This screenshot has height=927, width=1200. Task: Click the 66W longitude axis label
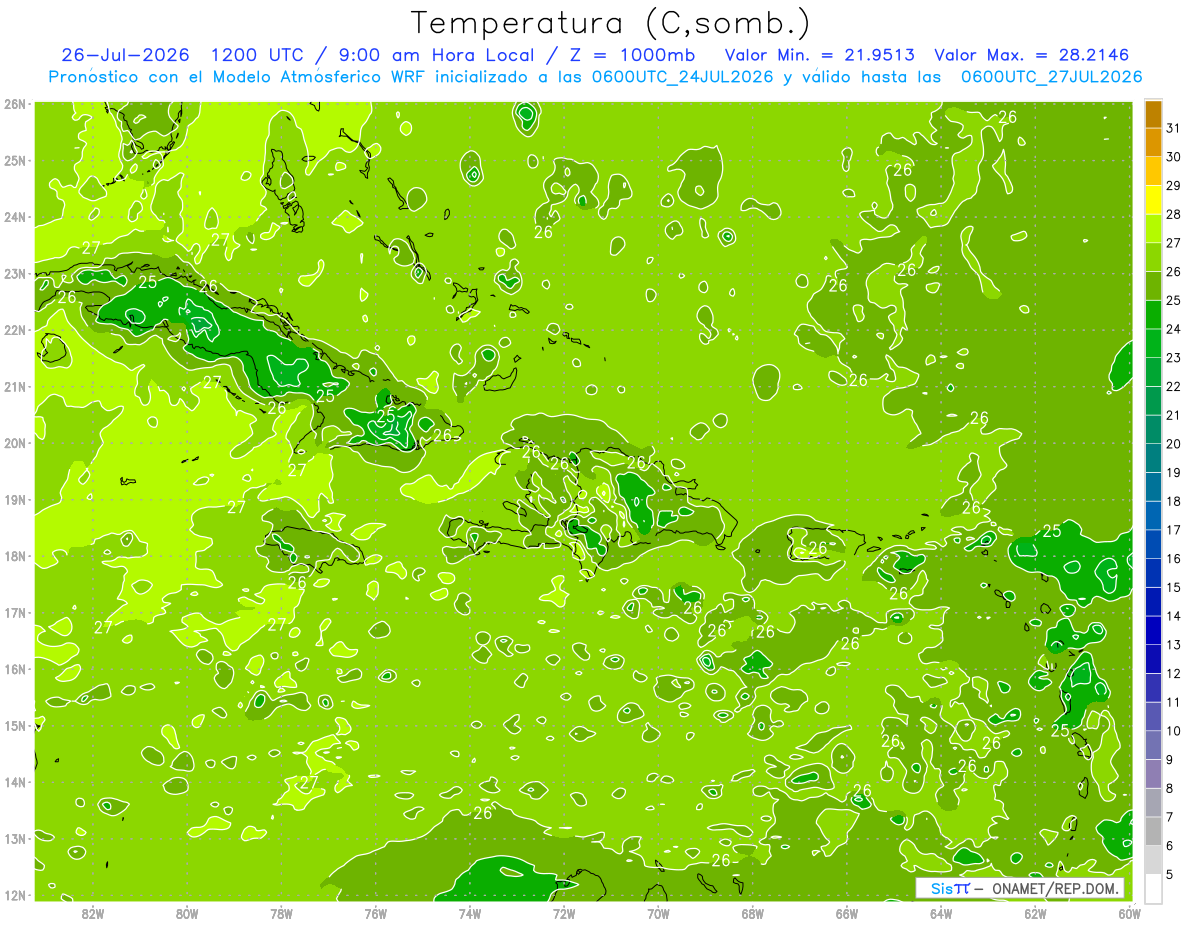pyautogui.click(x=847, y=913)
